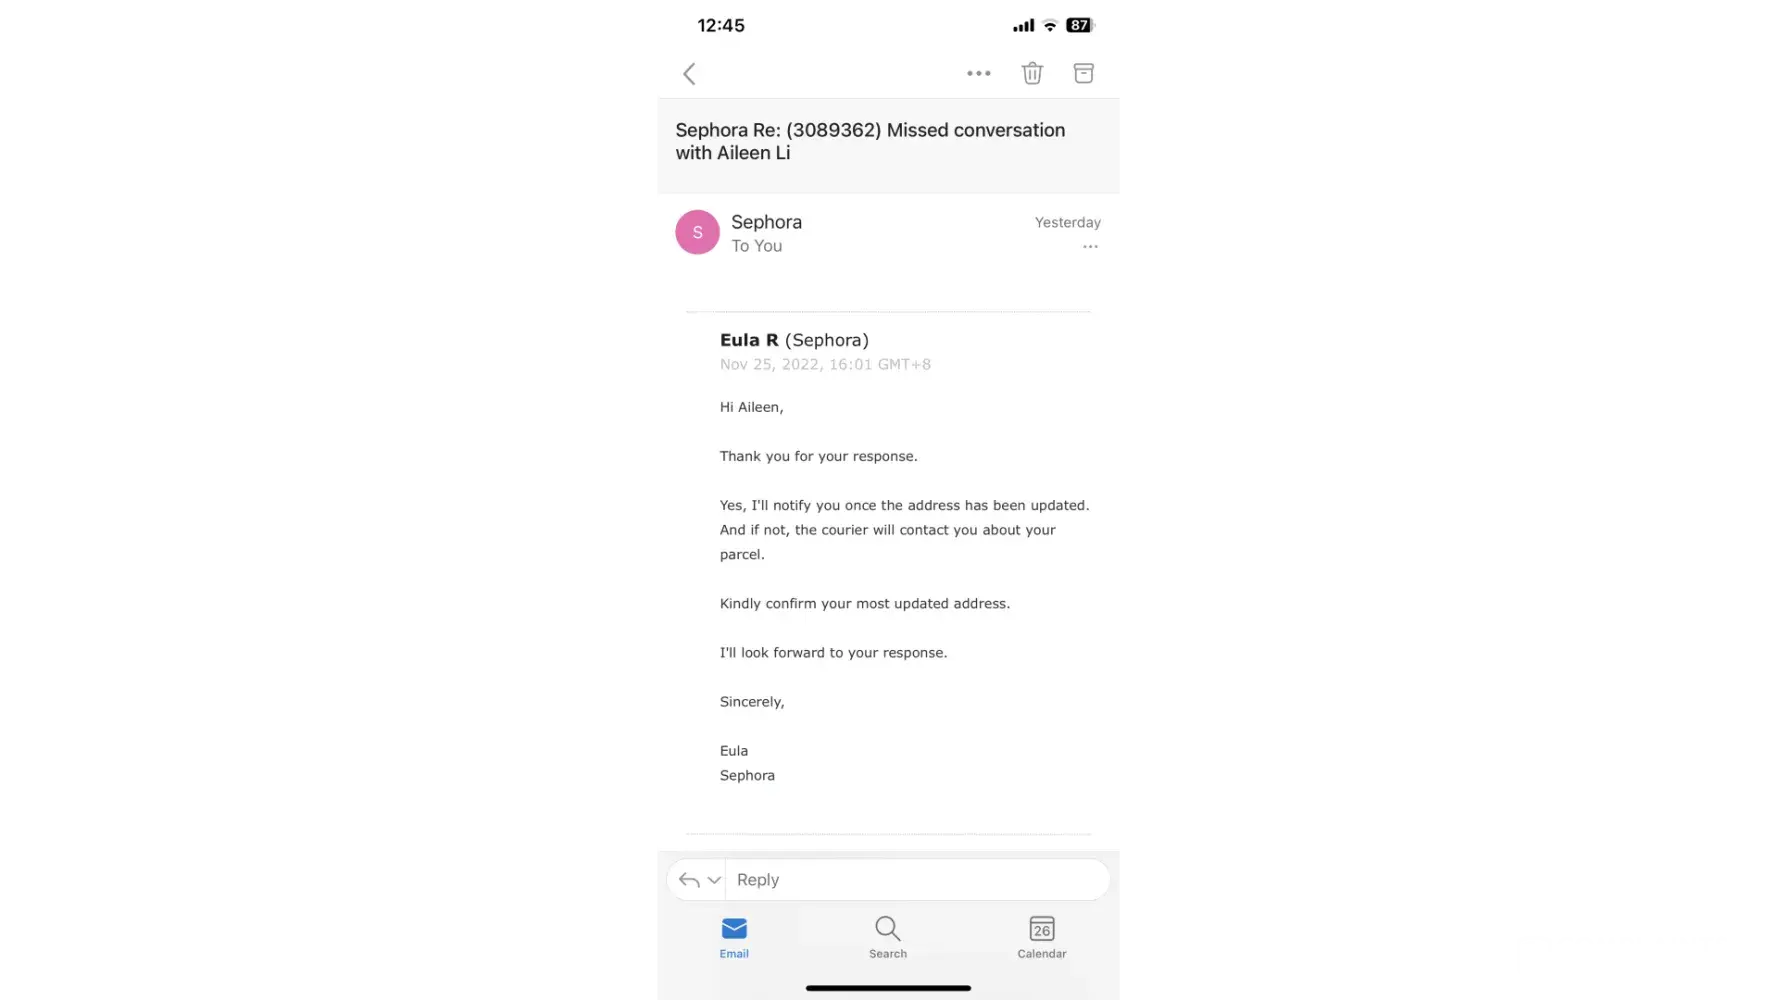Switch to the Email tab
This screenshot has height=1000, width=1778.
734,938
